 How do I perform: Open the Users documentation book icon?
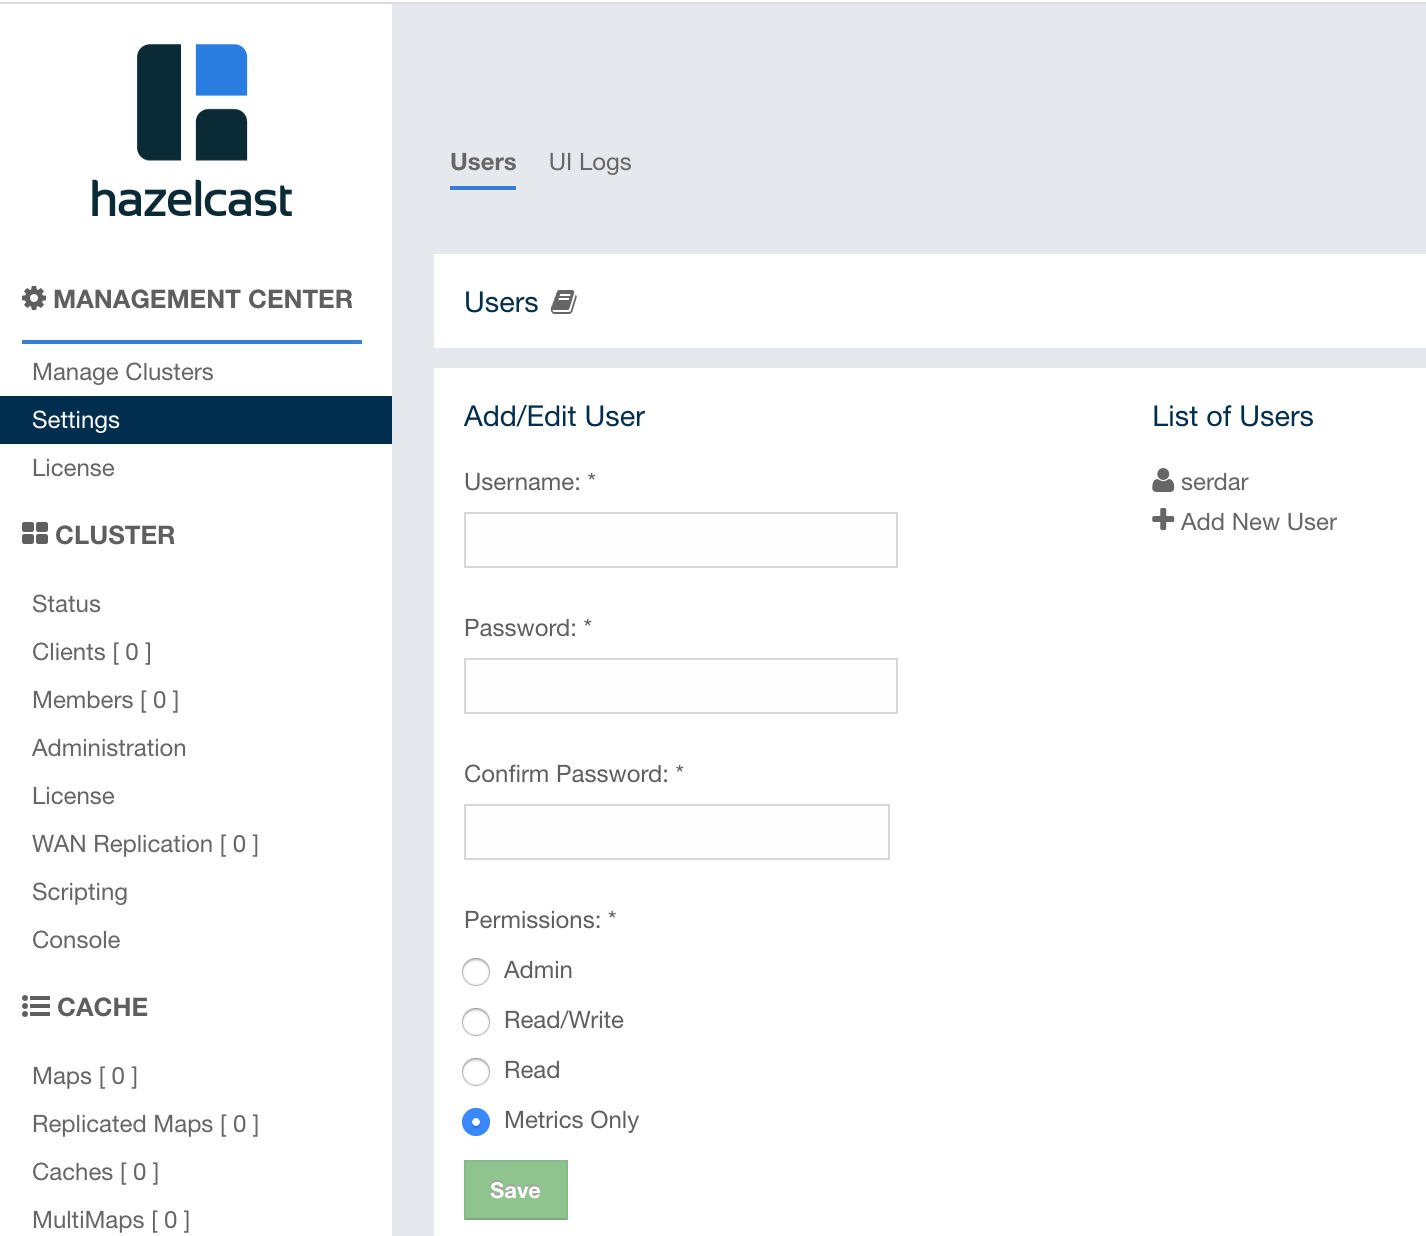(564, 302)
